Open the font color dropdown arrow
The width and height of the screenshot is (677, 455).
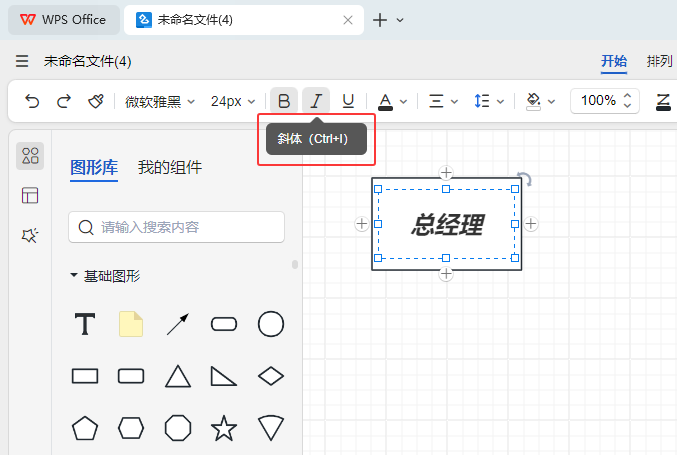point(403,102)
